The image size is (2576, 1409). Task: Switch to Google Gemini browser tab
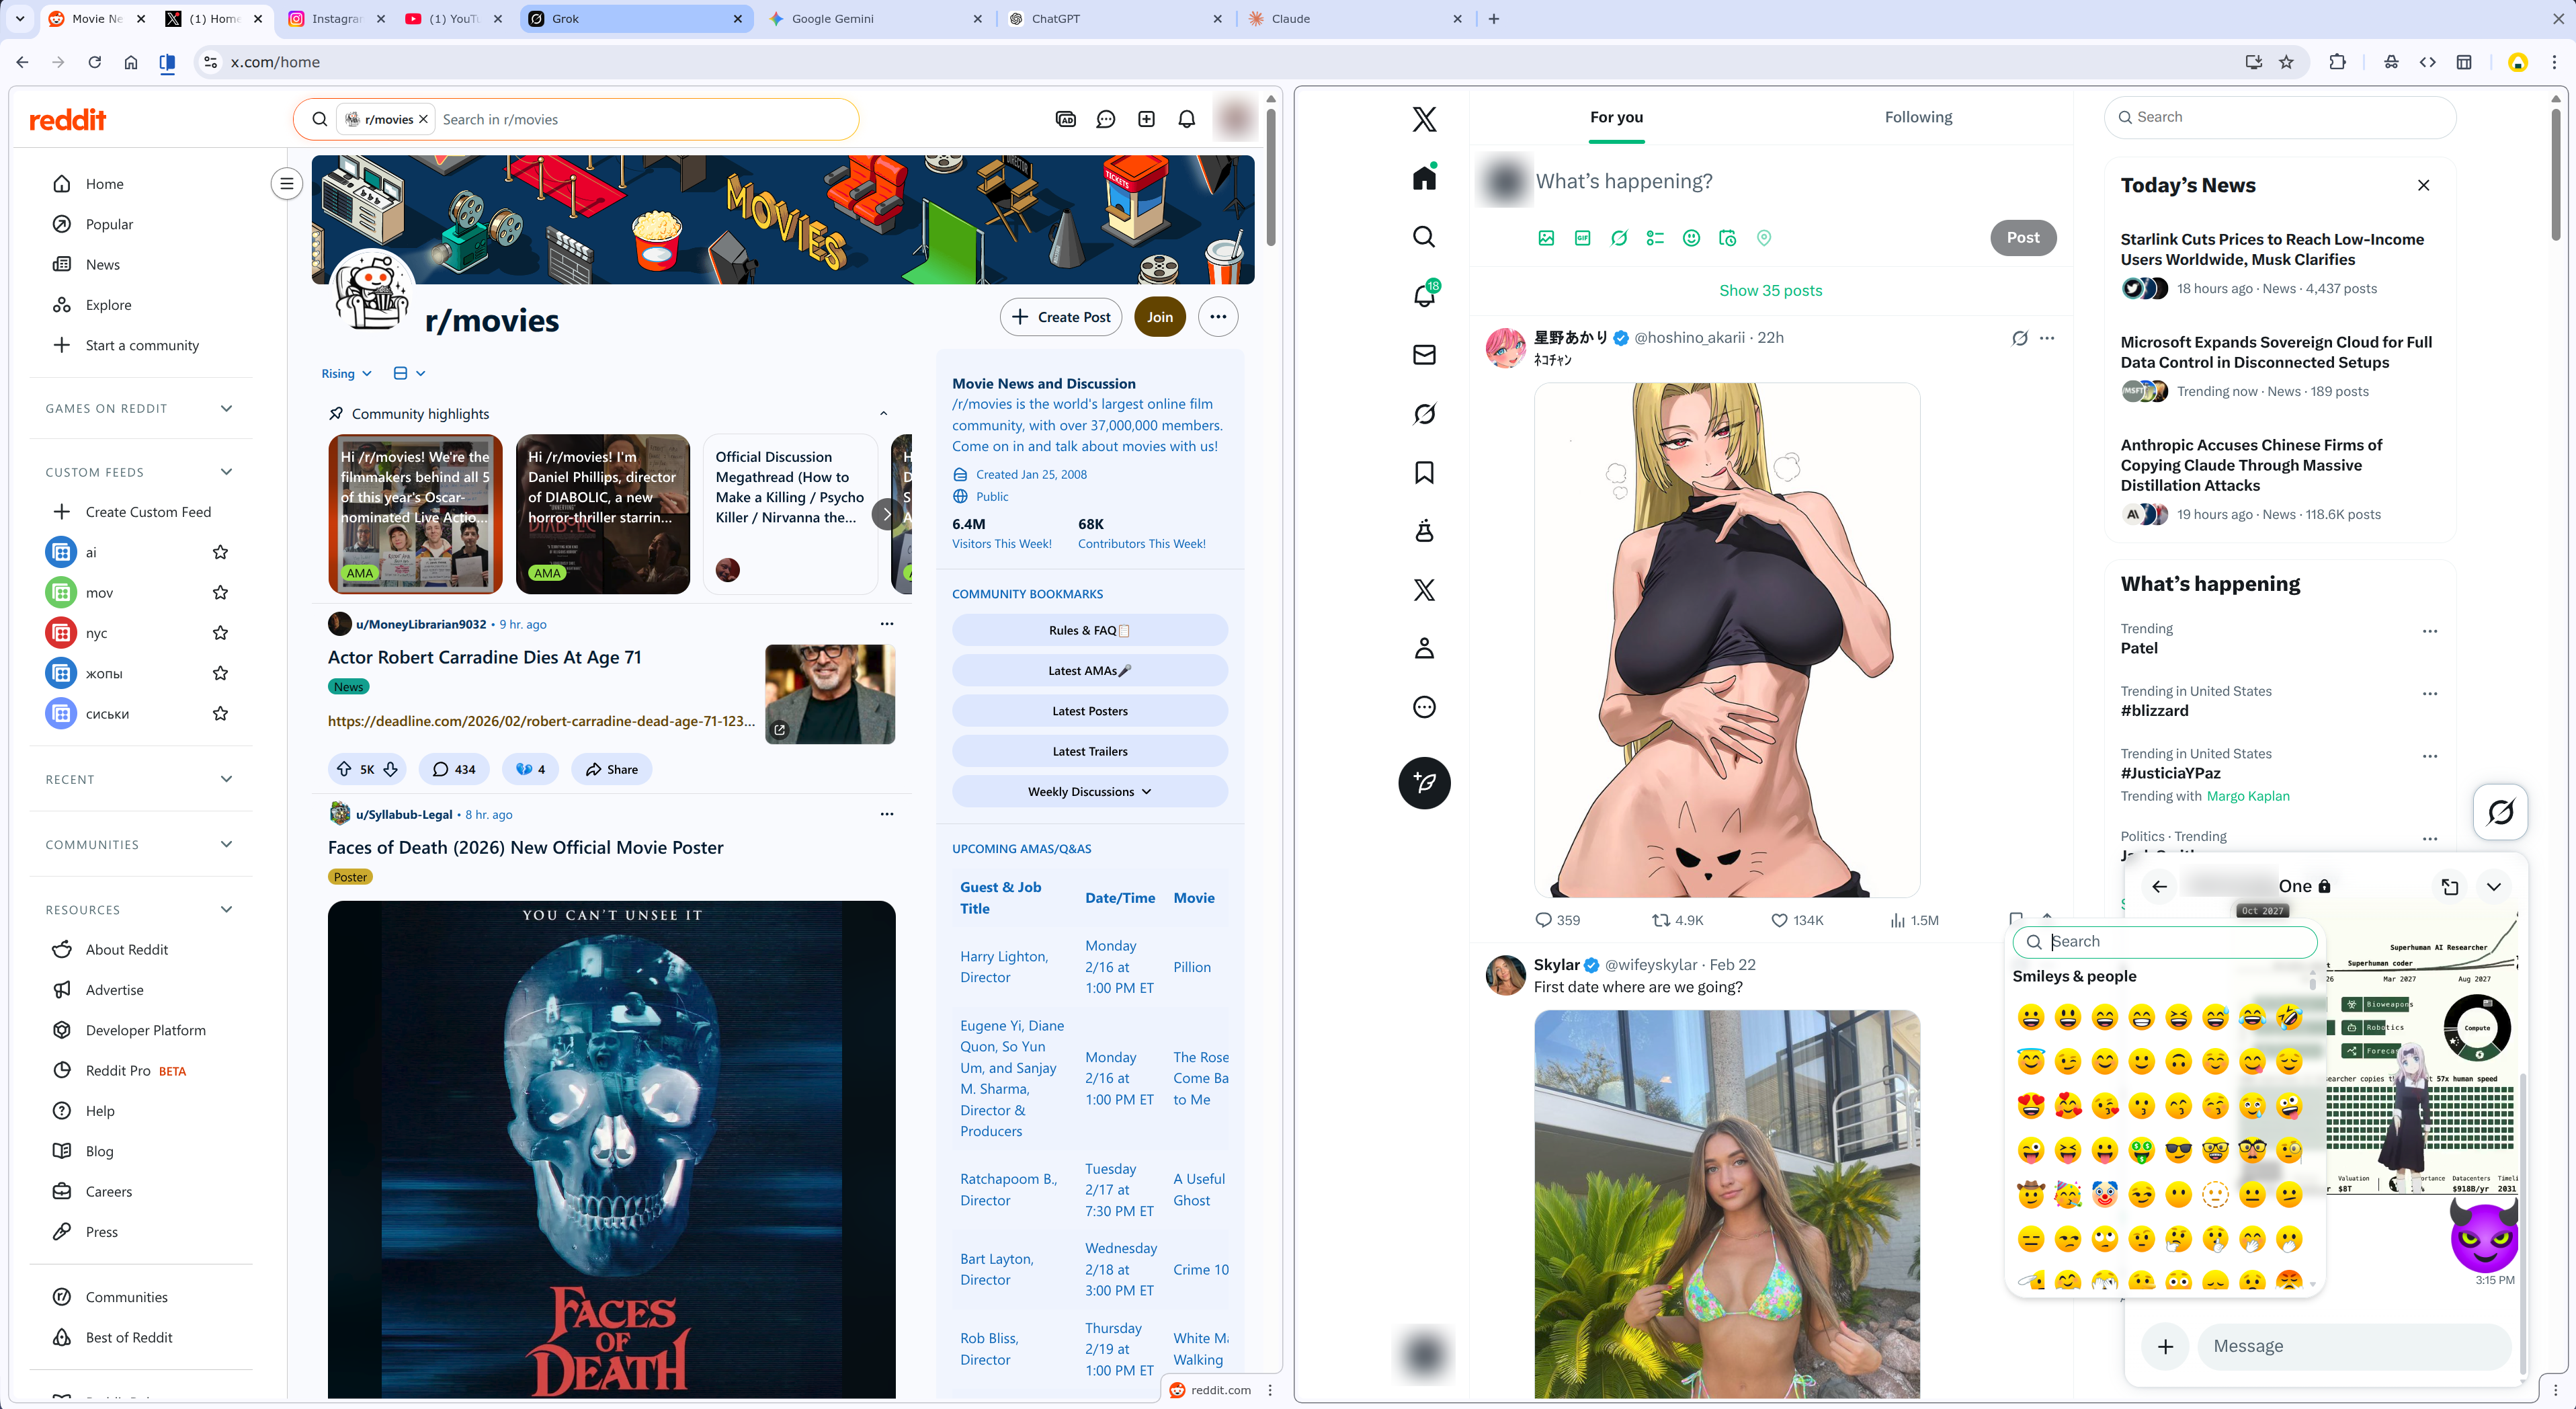coord(833,18)
